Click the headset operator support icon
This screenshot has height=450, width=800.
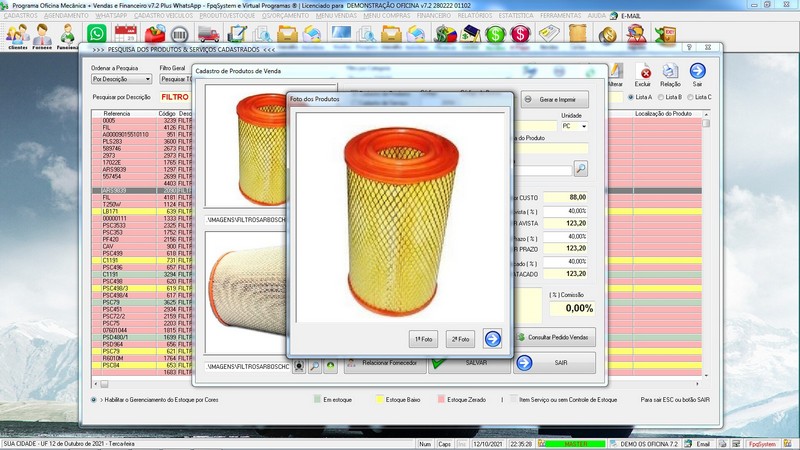click(636, 34)
